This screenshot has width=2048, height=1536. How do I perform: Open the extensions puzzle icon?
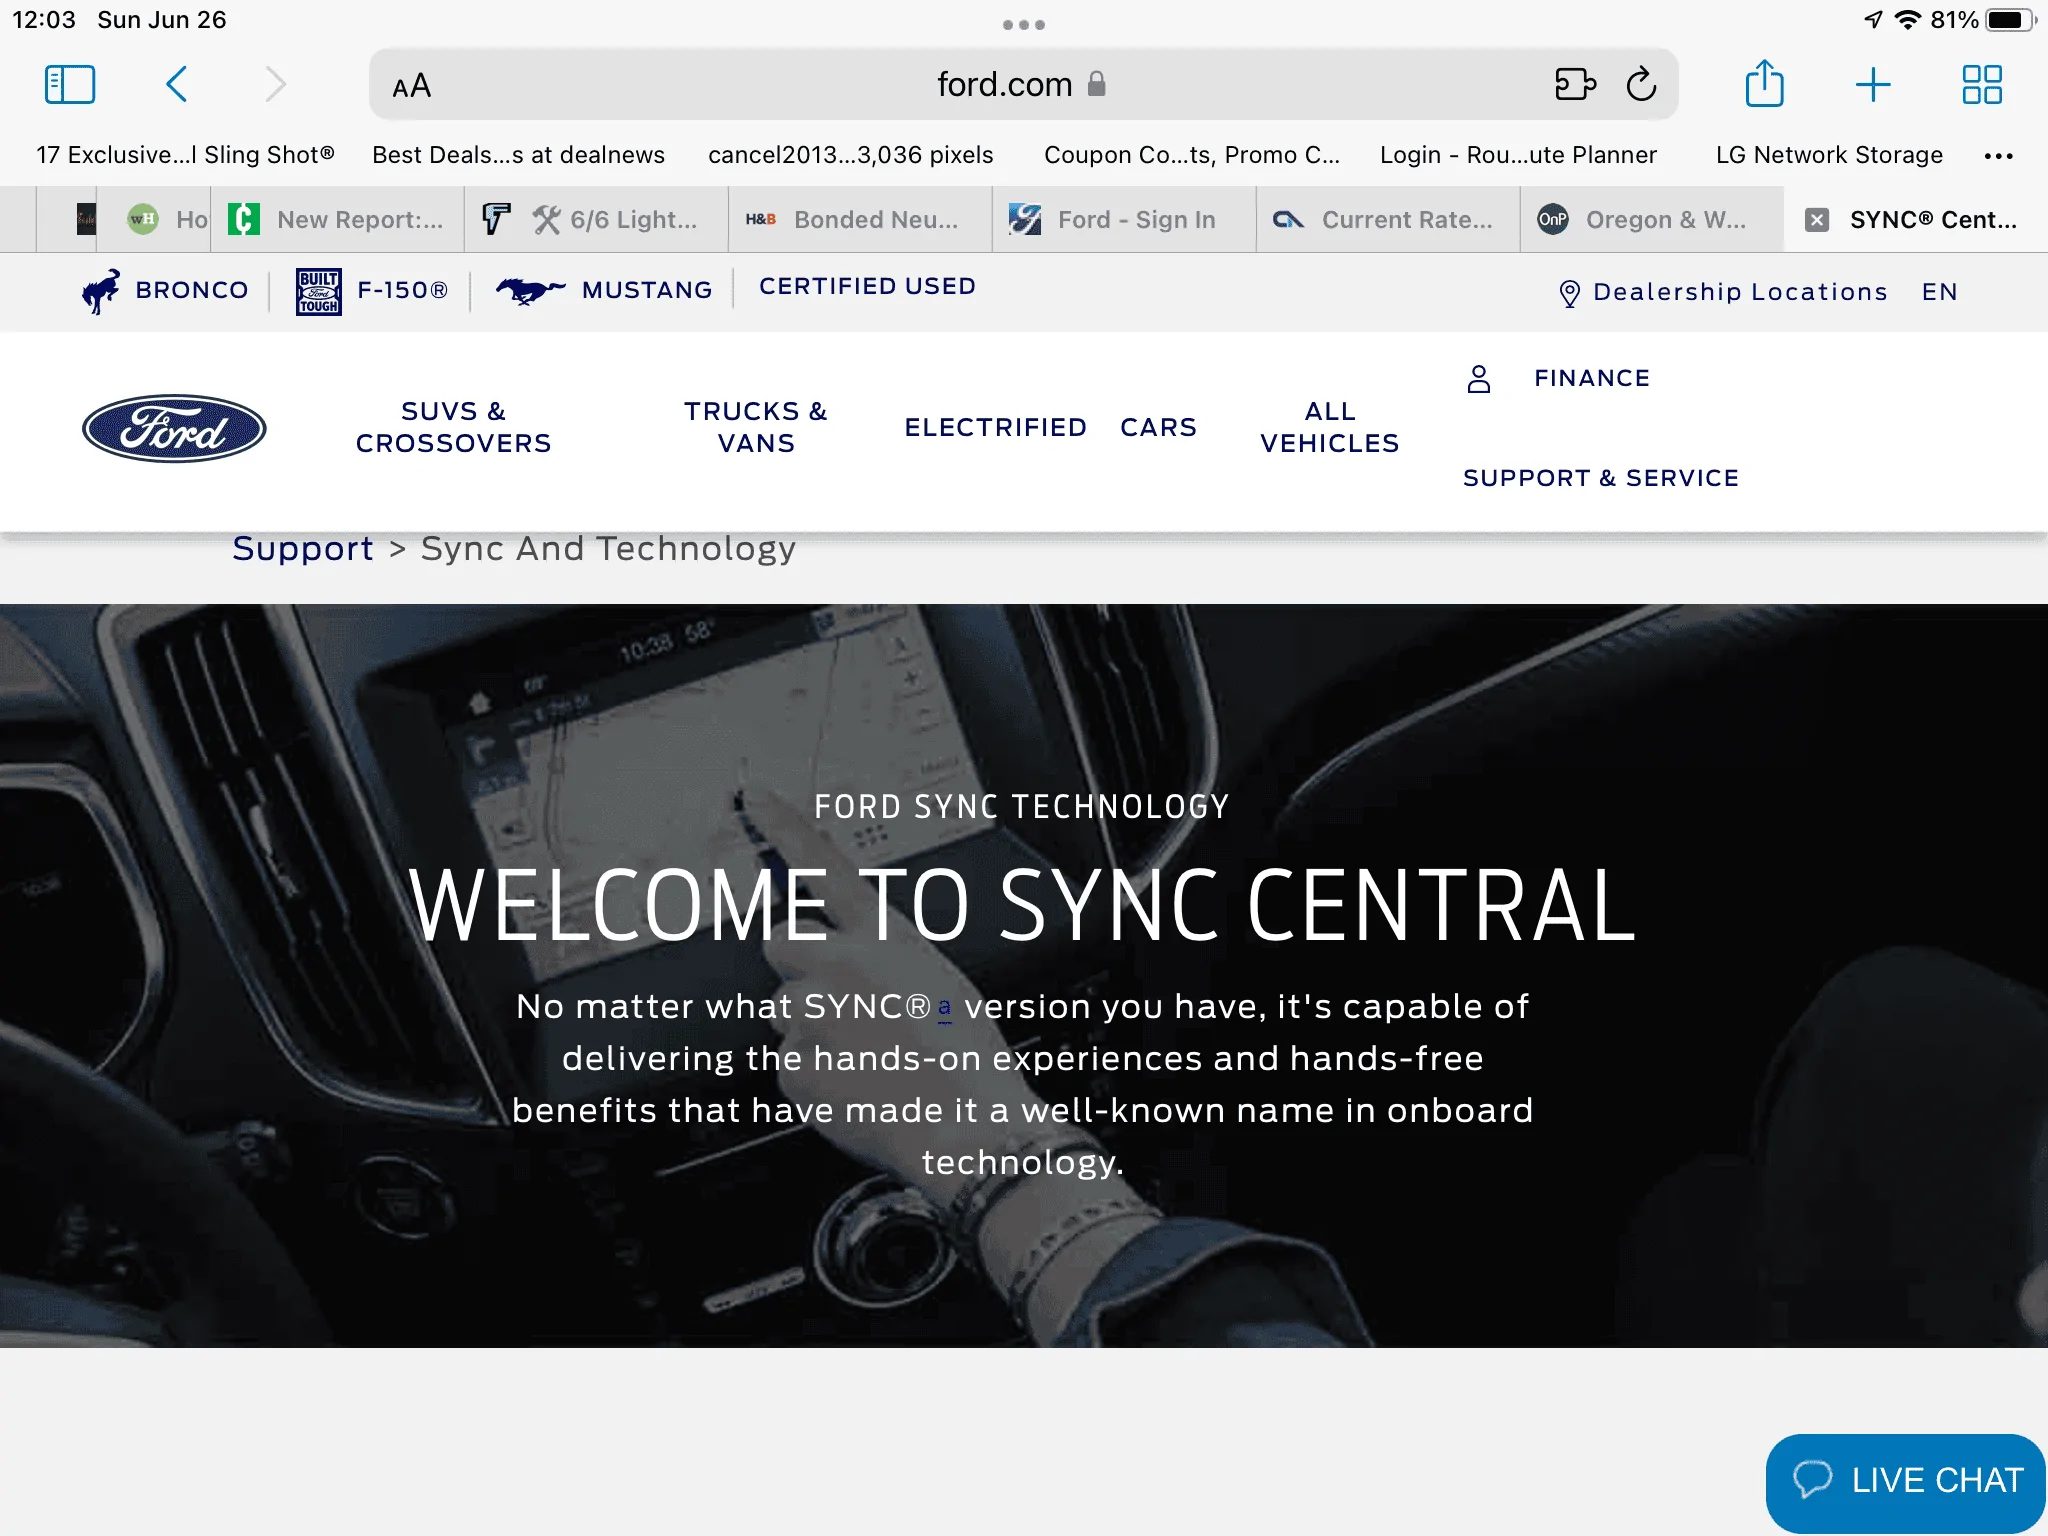1575,85
